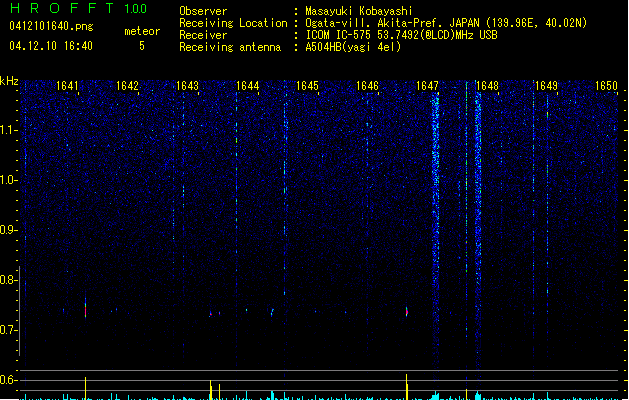
Task: Click the HROFFT program title
Action: click(x=62, y=8)
